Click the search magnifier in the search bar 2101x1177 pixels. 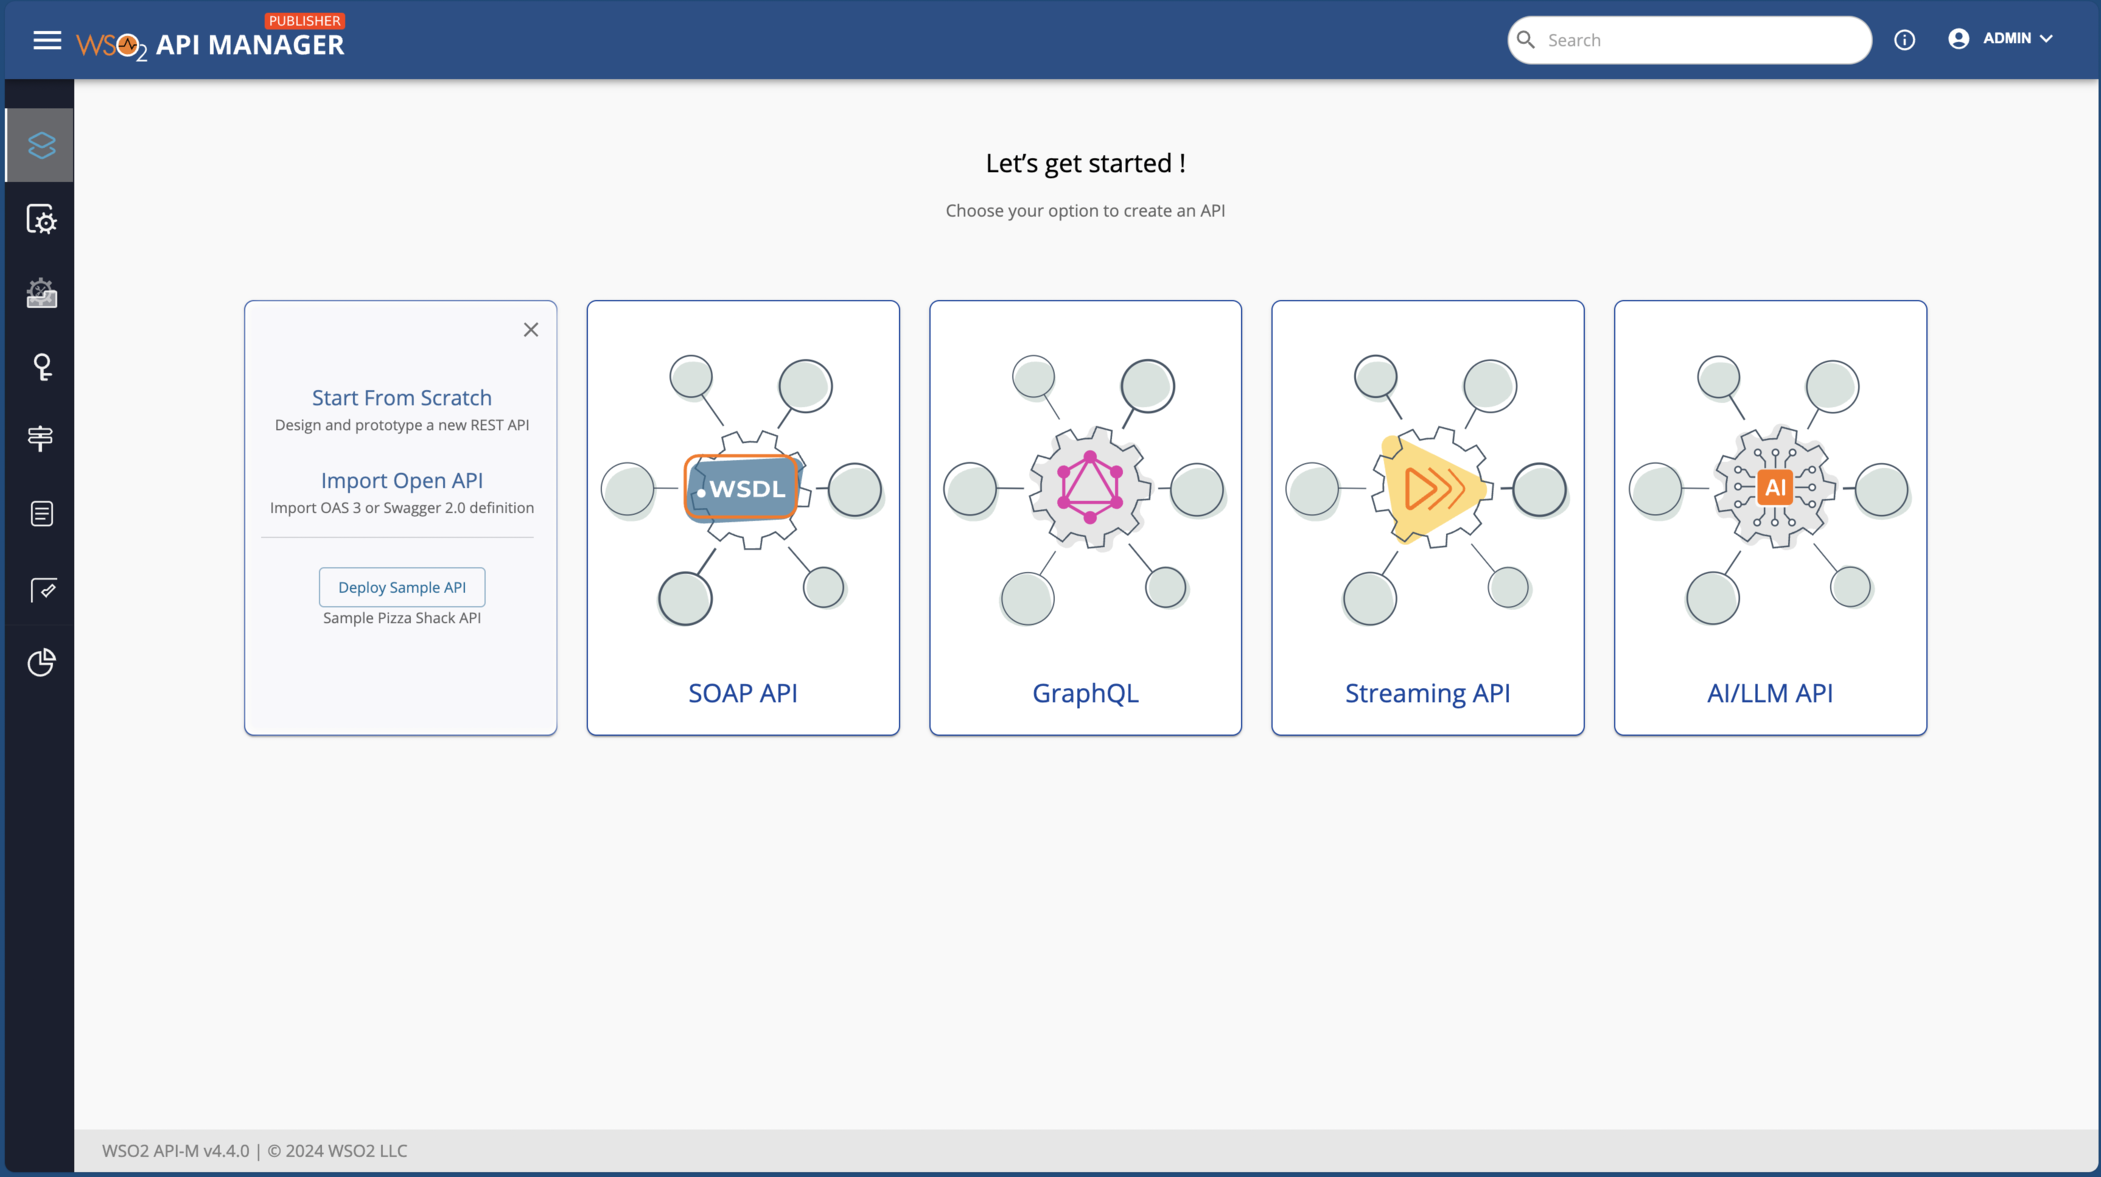[1526, 39]
